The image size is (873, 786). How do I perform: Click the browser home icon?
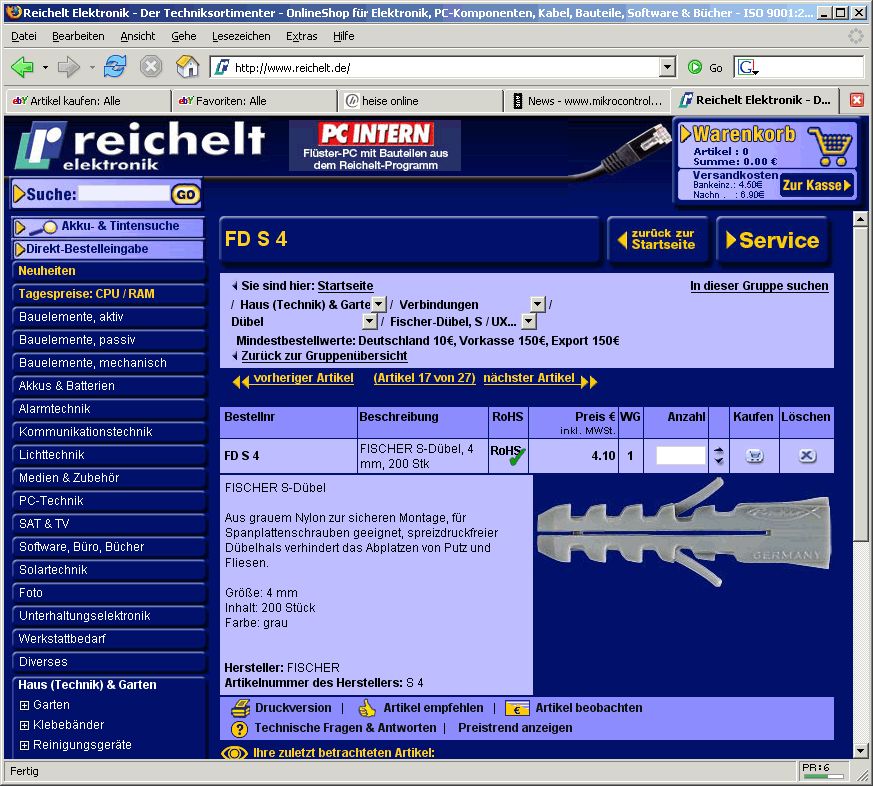187,67
